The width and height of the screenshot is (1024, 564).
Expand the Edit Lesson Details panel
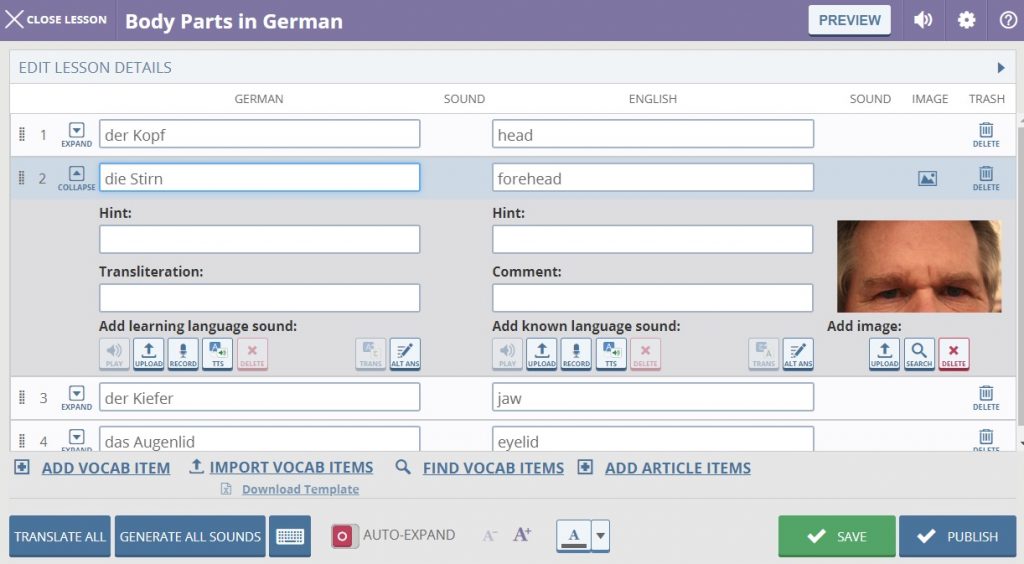click(1000, 68)
